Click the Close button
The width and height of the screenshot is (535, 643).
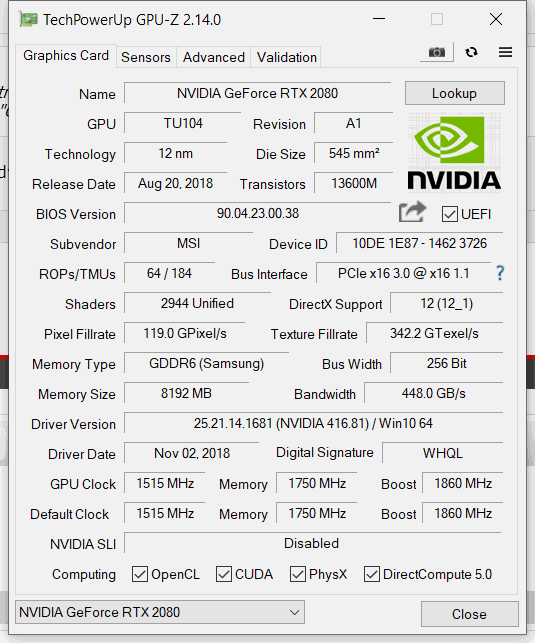coord(469,614)
